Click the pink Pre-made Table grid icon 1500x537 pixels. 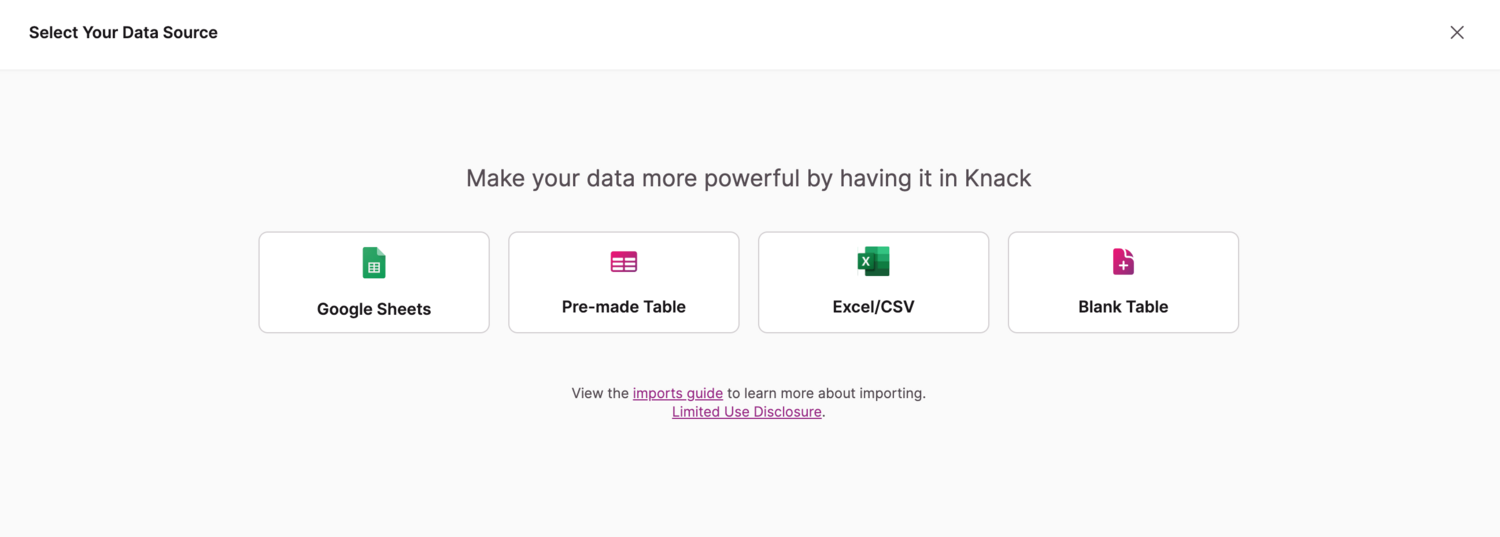click(x=624, y=262)
